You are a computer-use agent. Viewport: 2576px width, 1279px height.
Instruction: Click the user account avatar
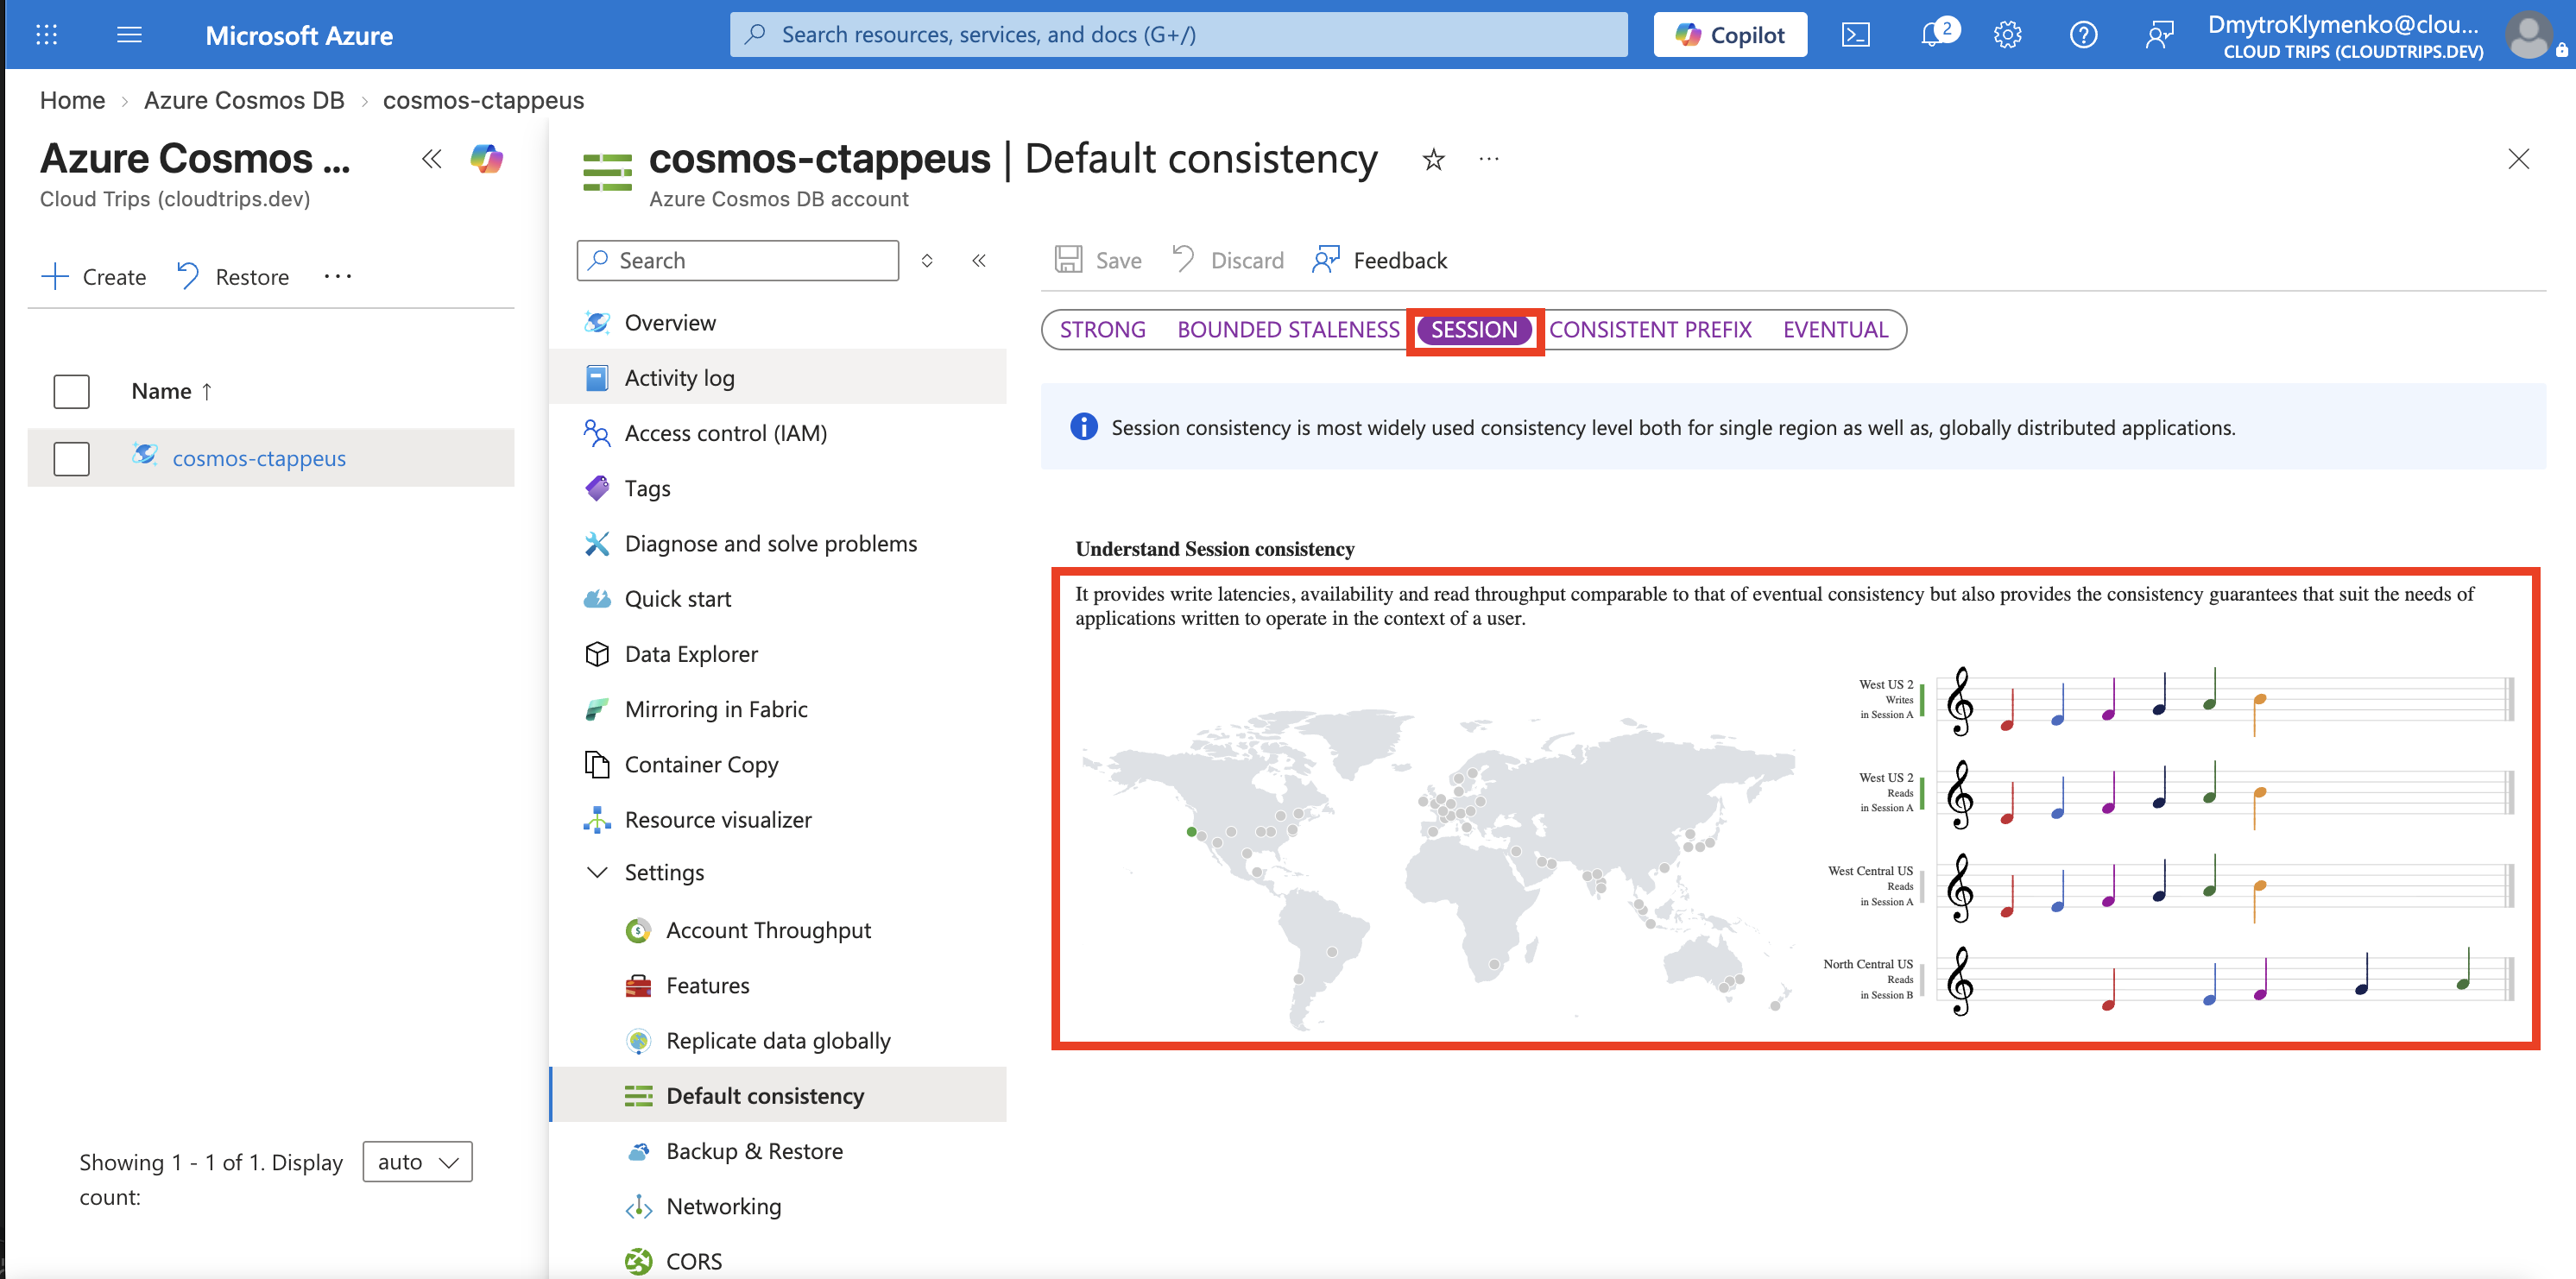(2530, 35)
